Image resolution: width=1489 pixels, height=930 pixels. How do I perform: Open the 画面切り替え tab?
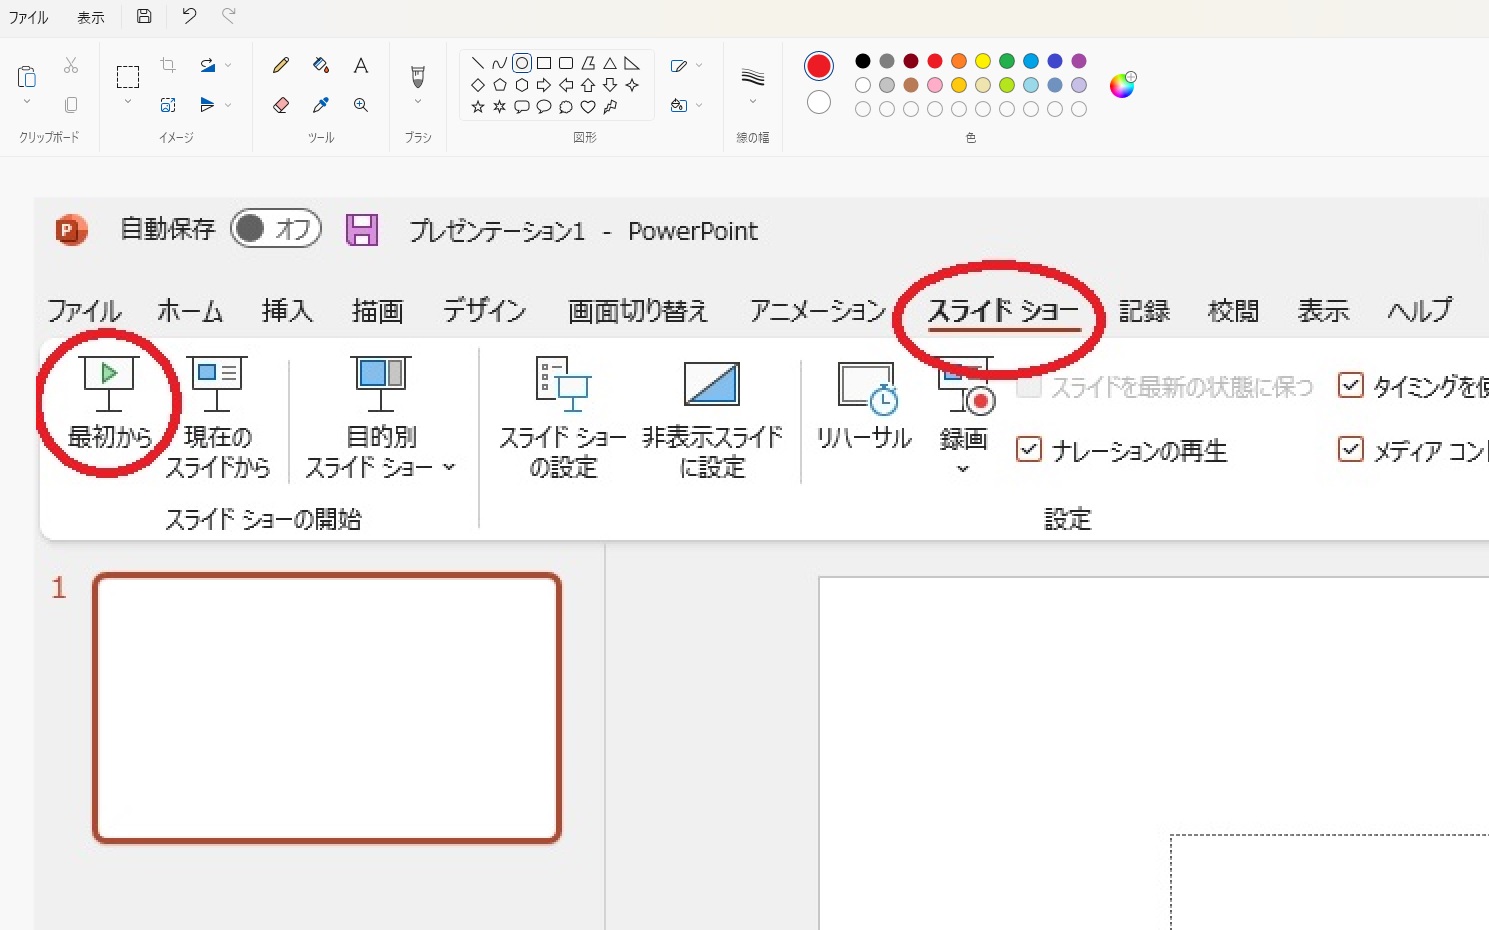(x=638, y=311)
